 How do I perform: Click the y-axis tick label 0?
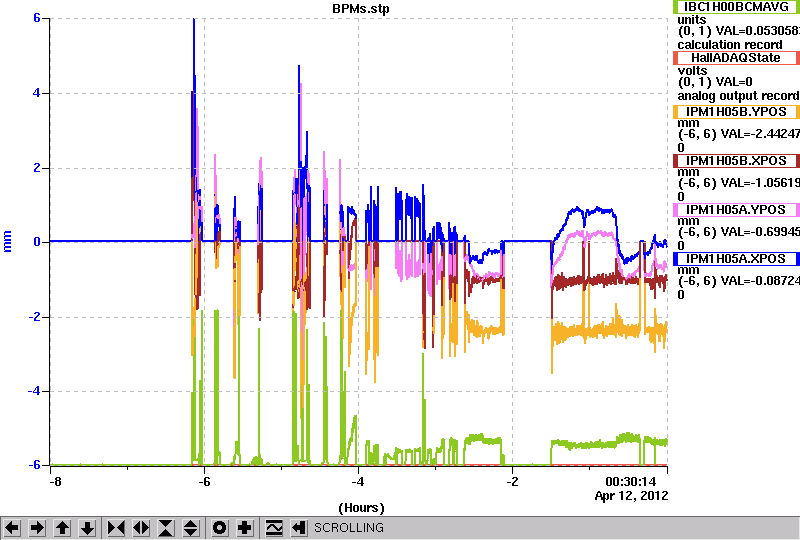pyautogui.click(x=37, y=242)
